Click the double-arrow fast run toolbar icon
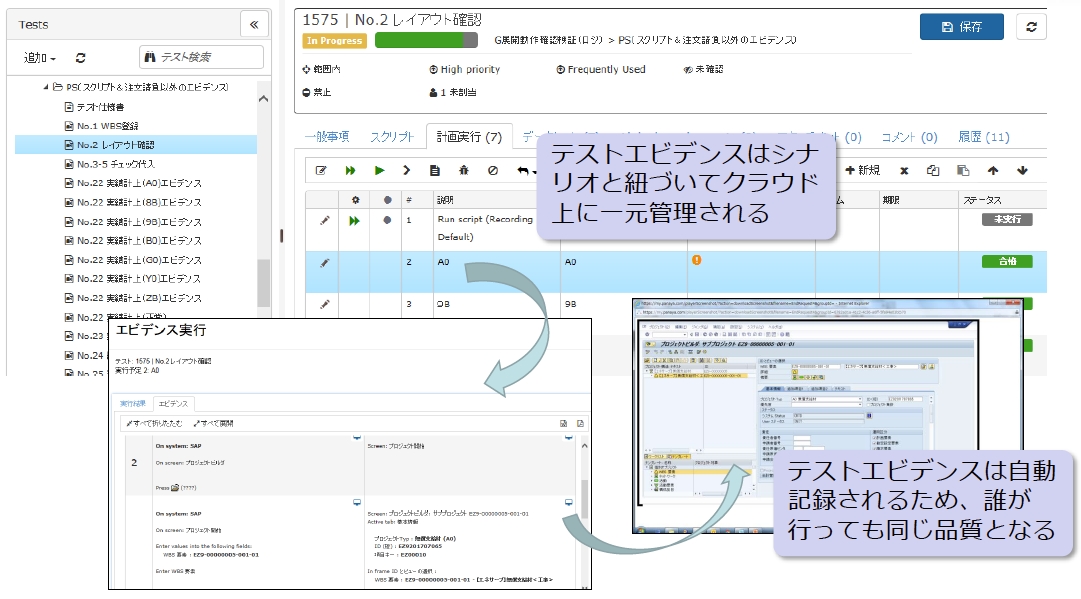 click(x=351, y=171)
